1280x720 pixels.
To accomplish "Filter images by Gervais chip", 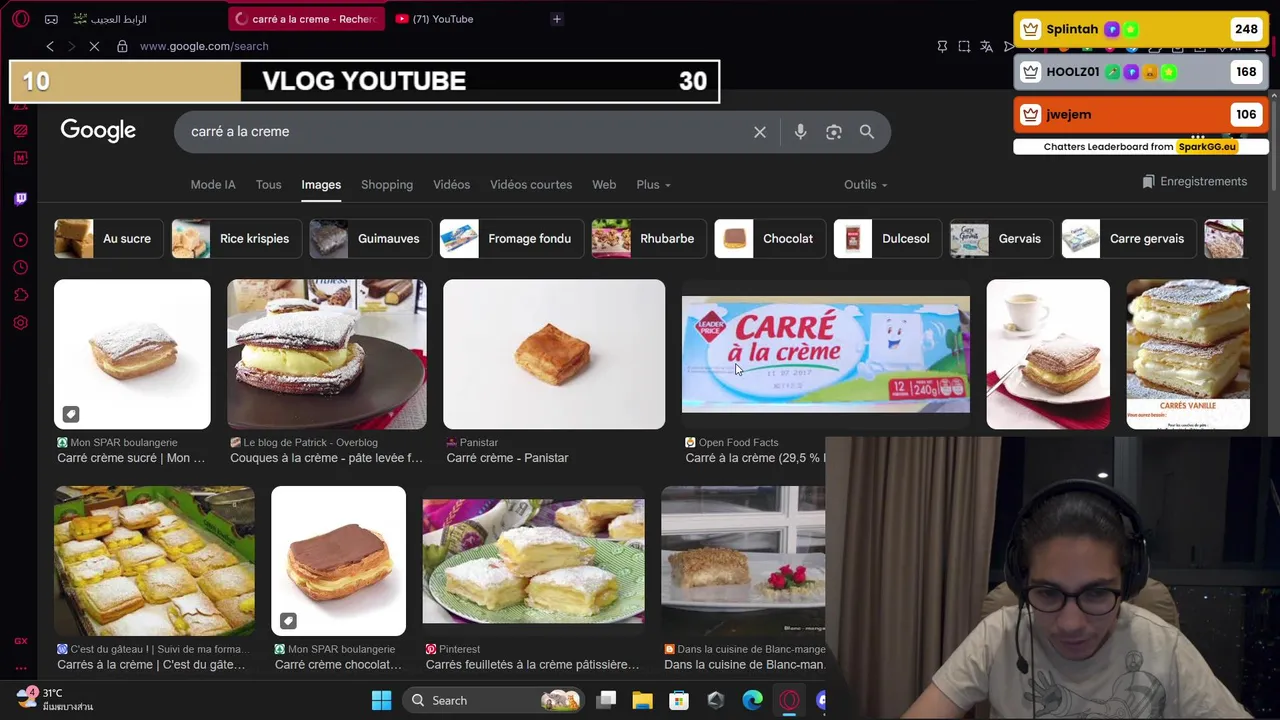I will pyautogui.click(x=1000, y=239).
